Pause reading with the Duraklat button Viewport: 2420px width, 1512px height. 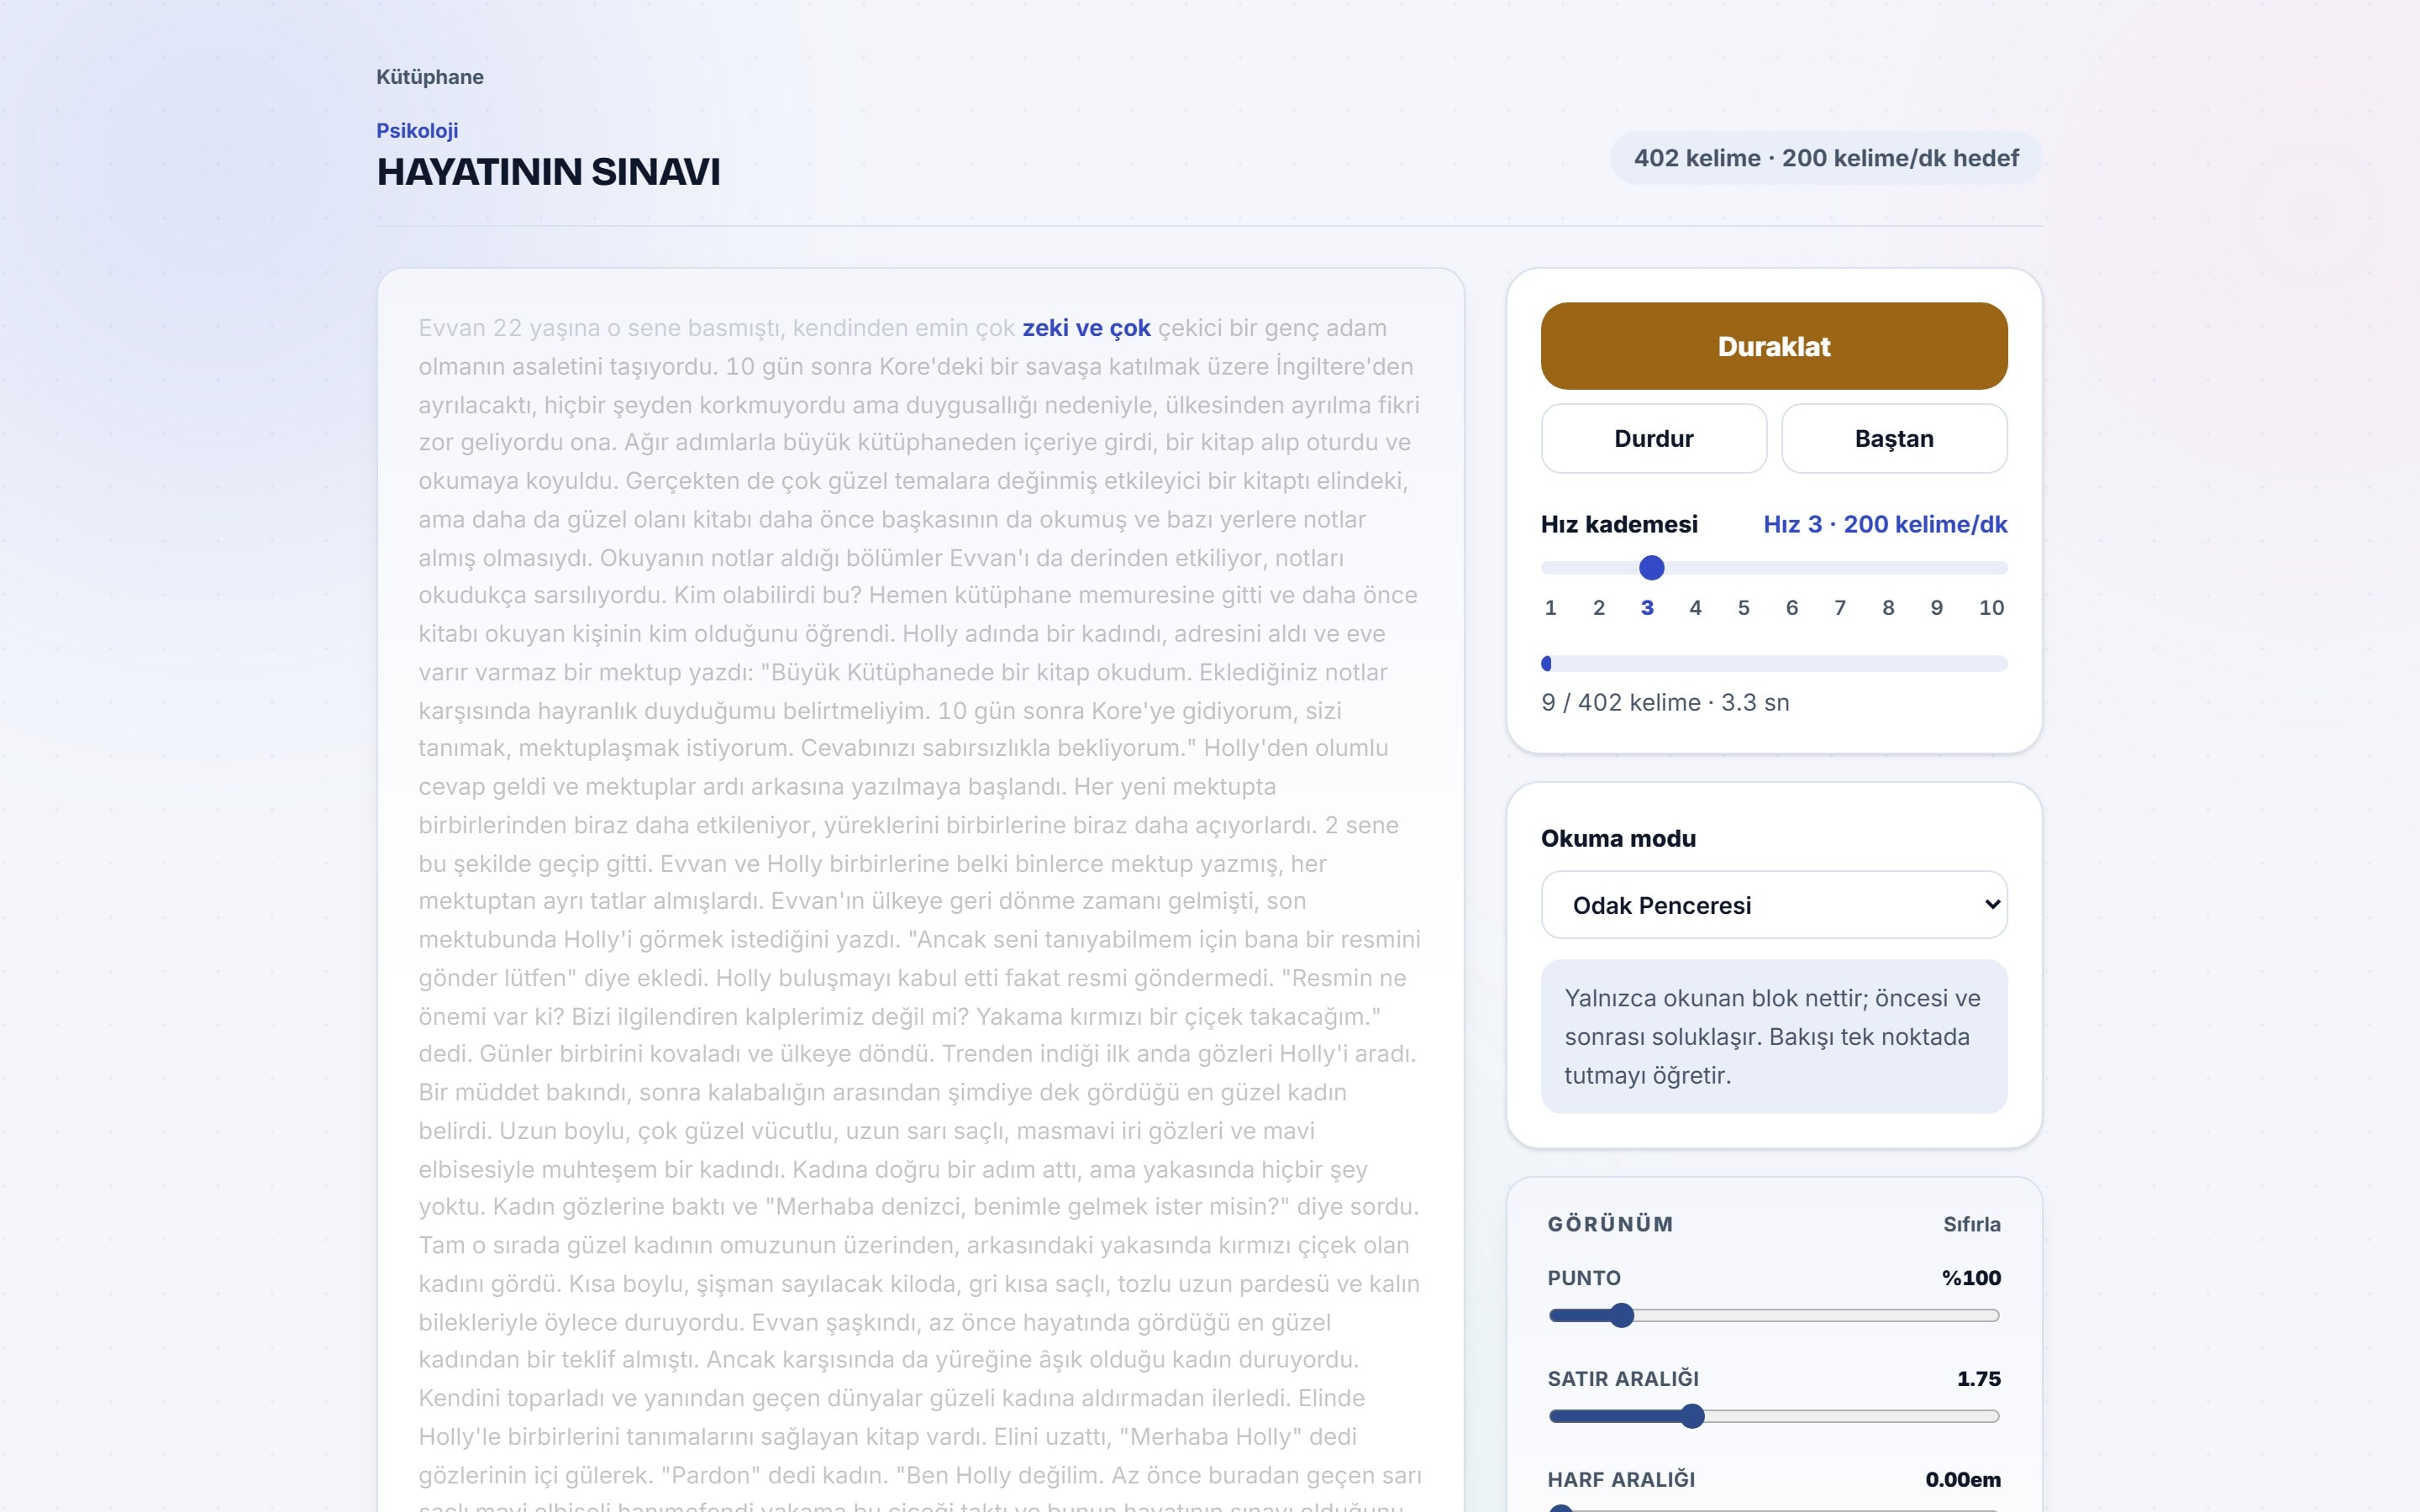tap(1773, 346)
